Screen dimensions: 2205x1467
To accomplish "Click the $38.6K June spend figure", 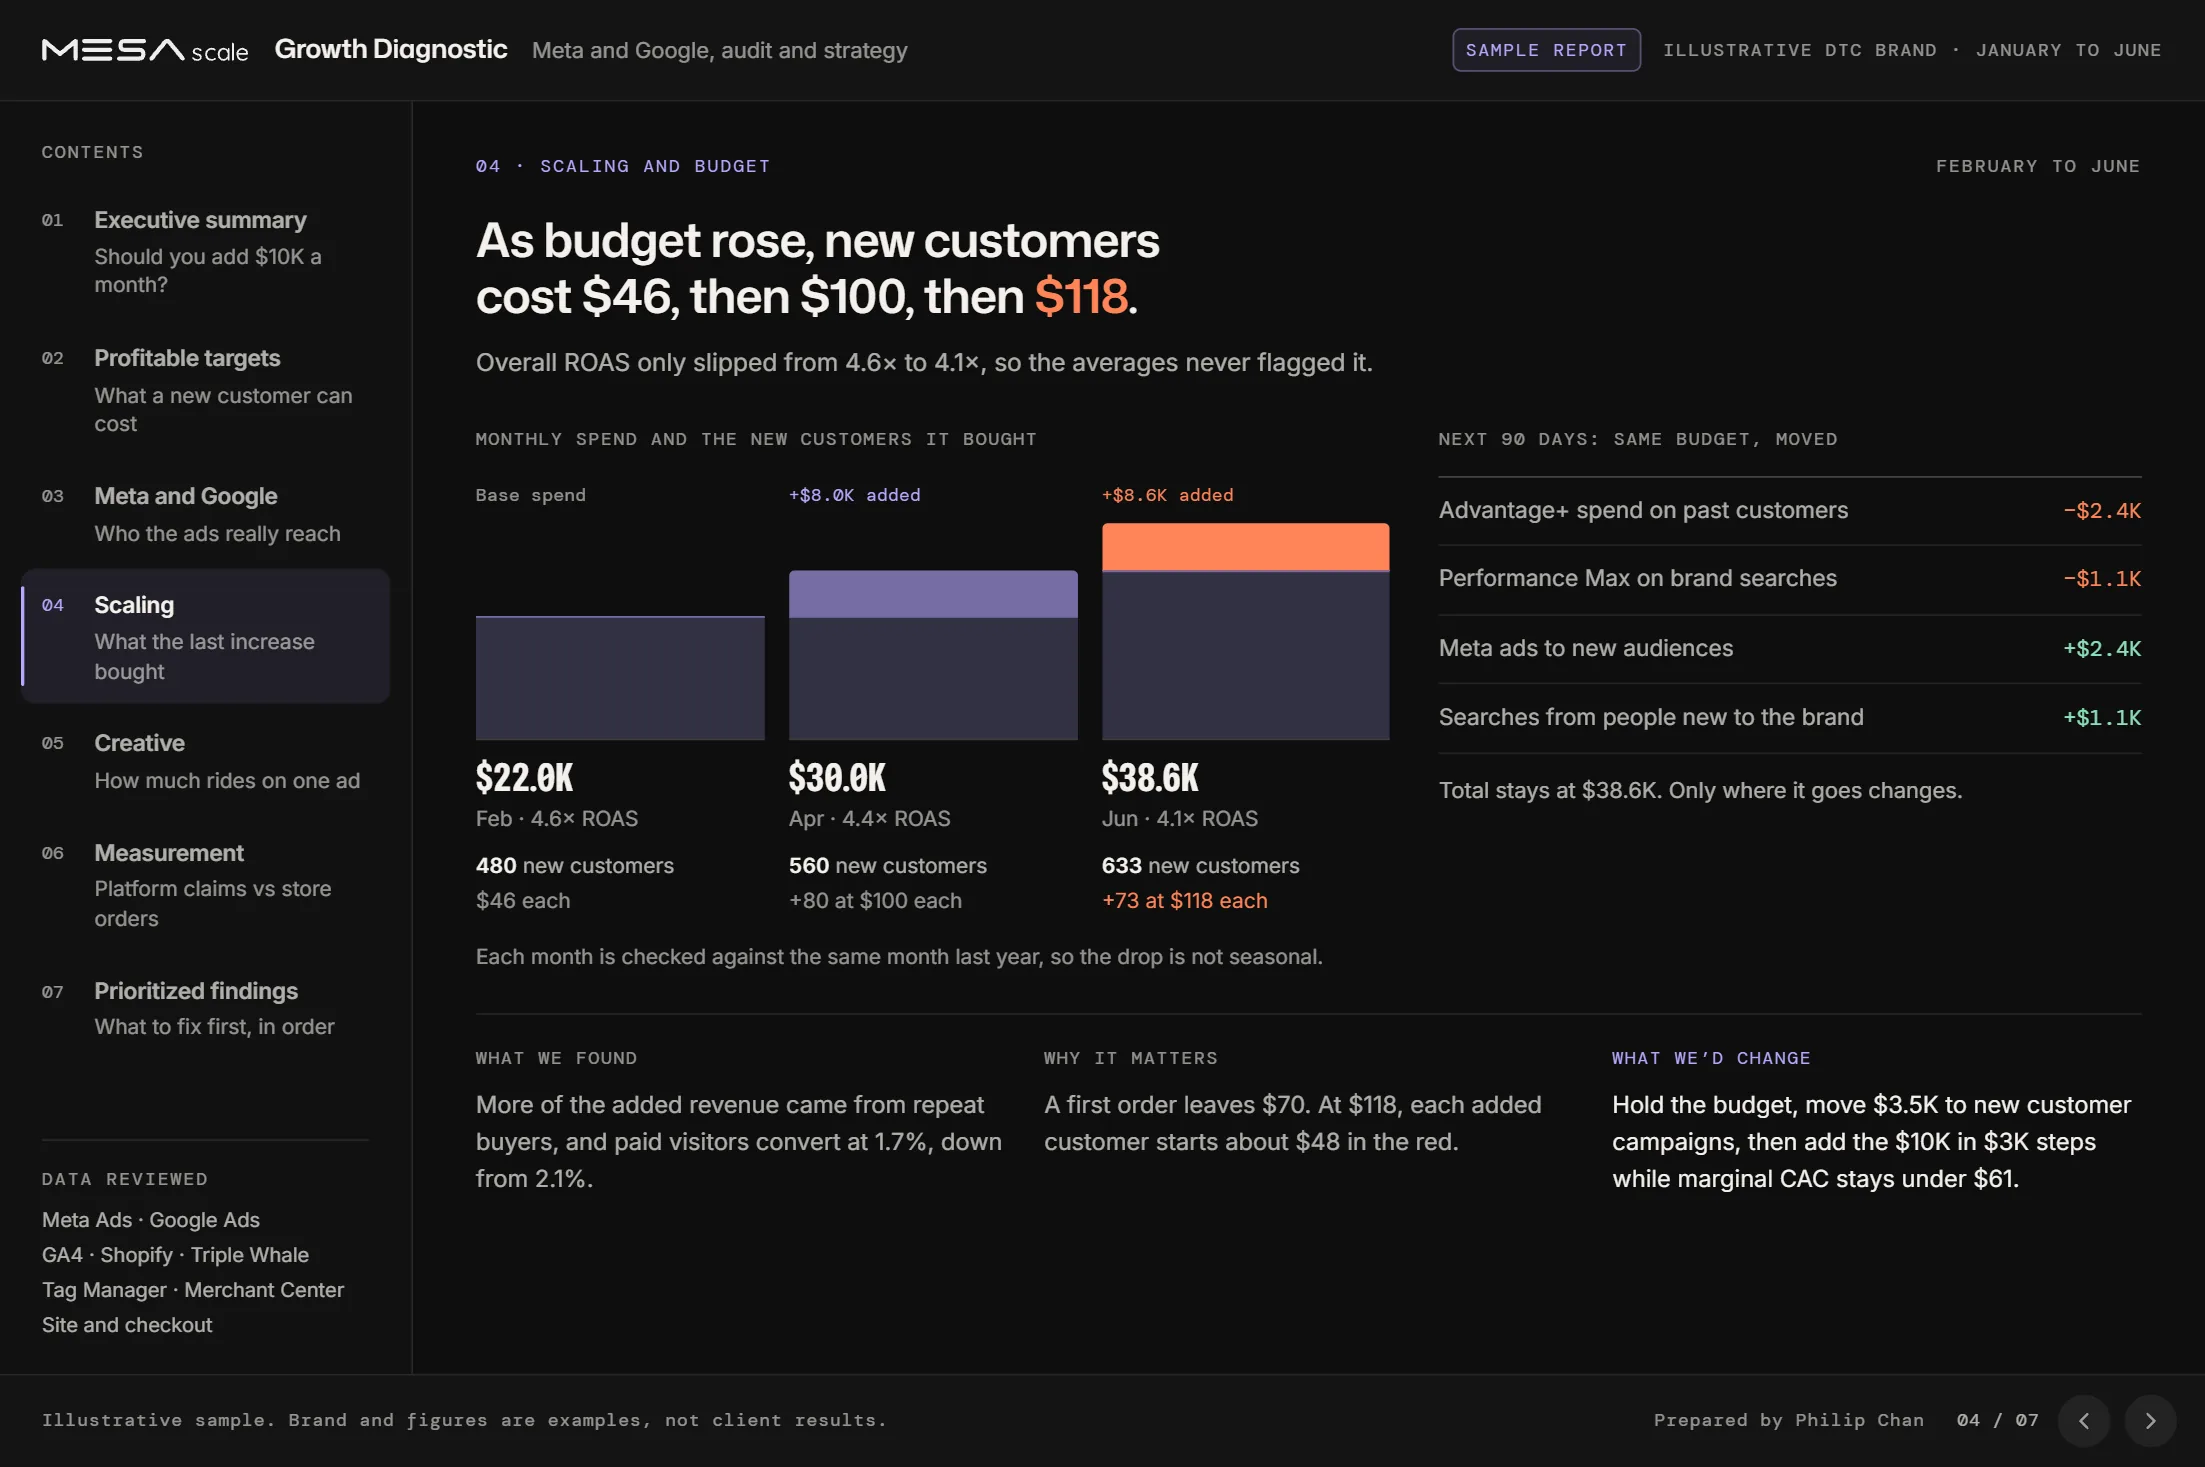I will (1150, 777).
